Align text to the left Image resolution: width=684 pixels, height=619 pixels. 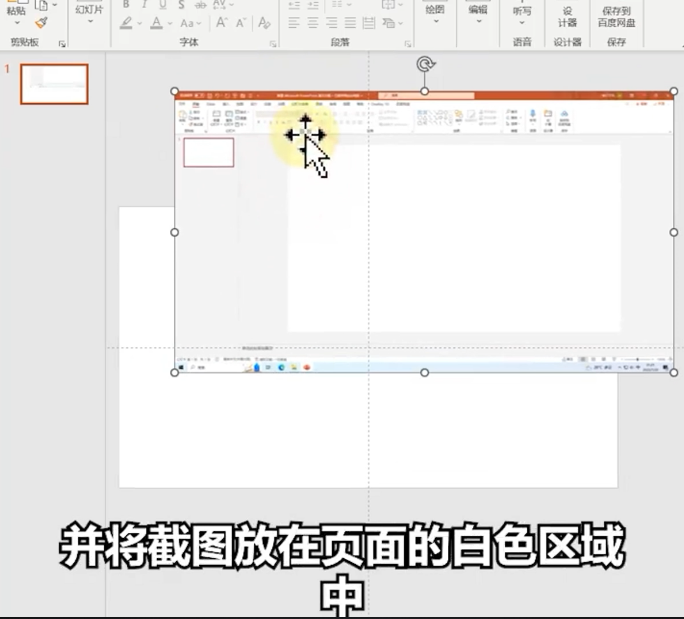[294, 23]
